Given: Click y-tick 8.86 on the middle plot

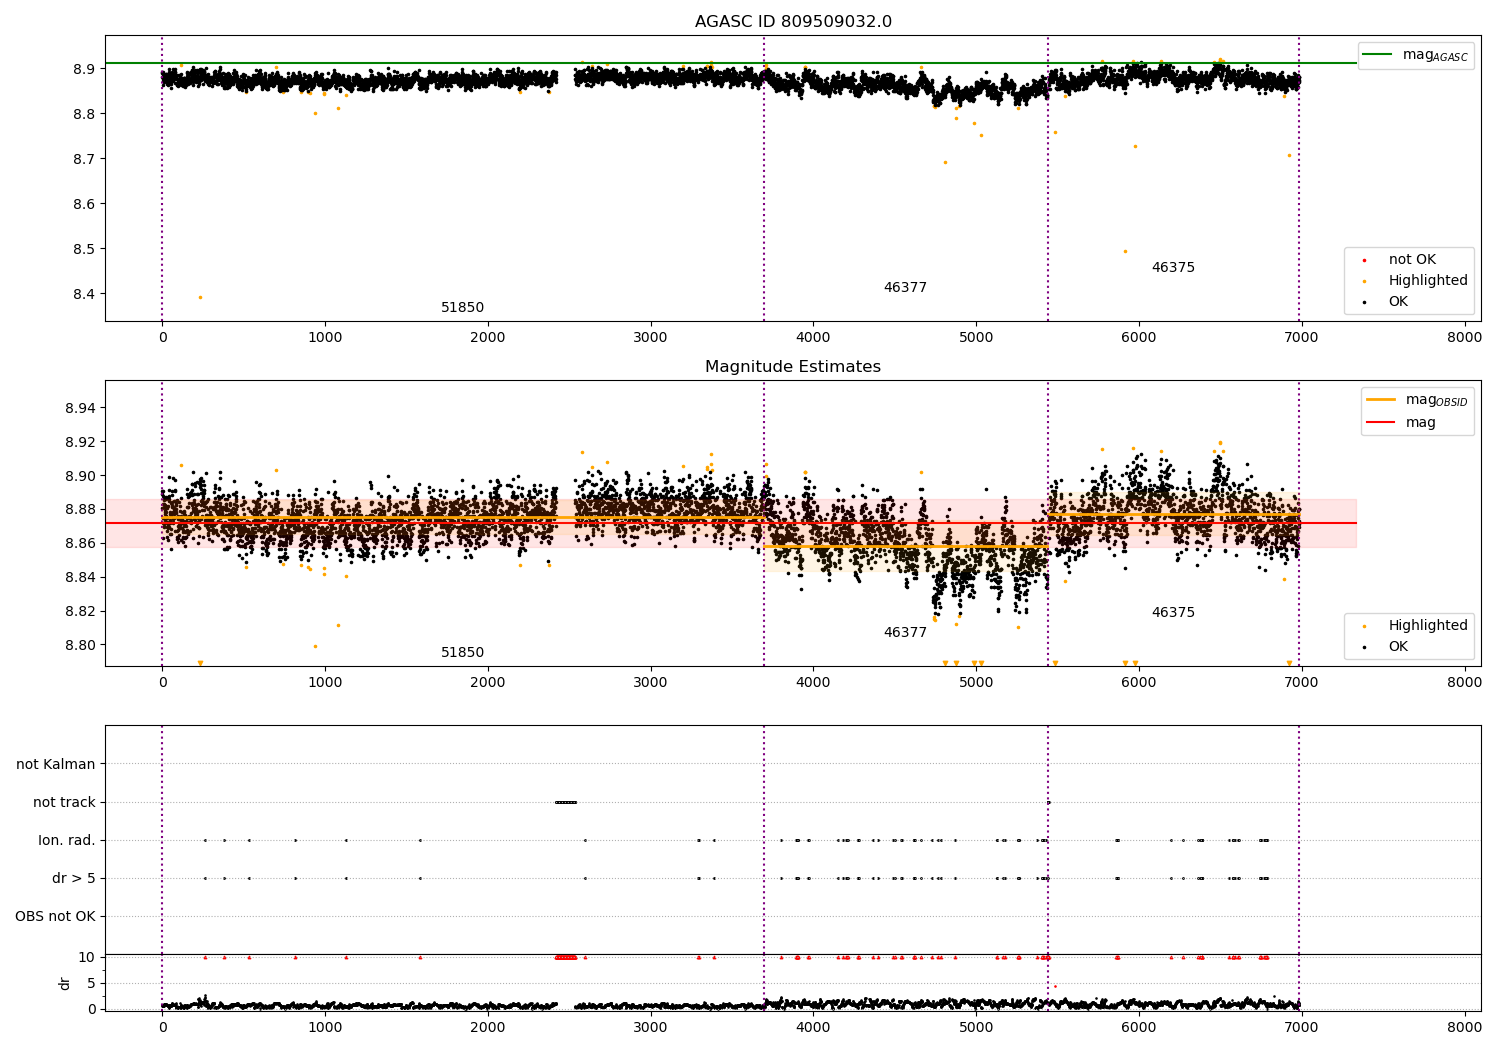Looking at the screenshot, I should click(80, 543).
